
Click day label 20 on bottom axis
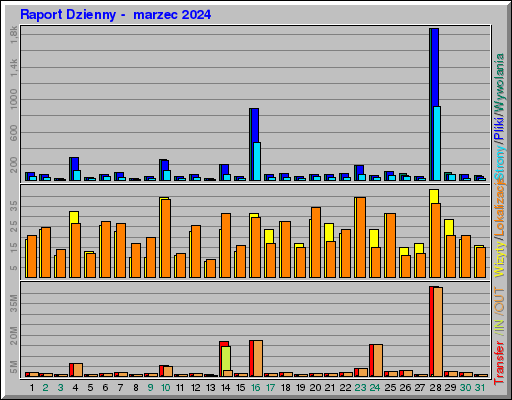coord(315,388)
